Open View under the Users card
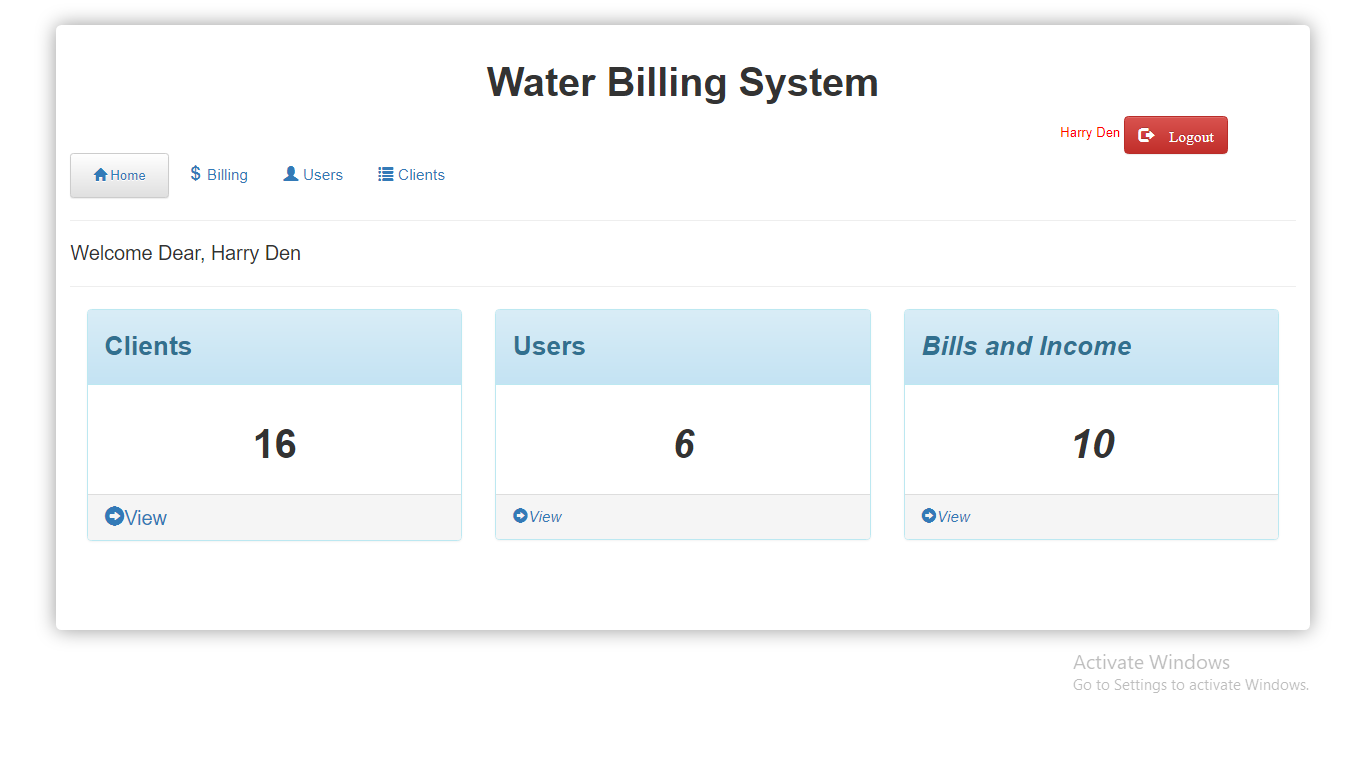The image size is (1366, 768). point(544,516)
